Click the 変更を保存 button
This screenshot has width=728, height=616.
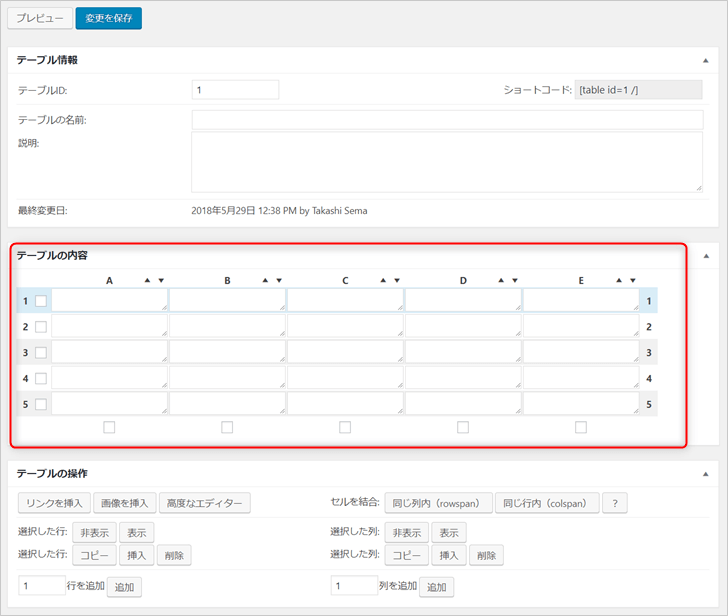(108, 18)
